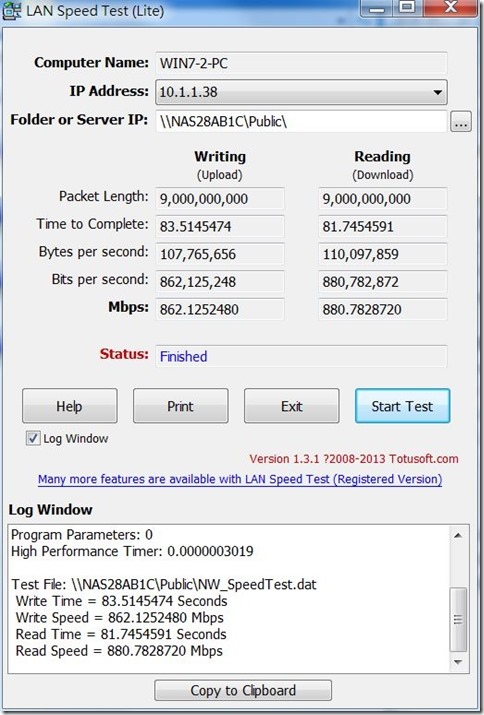Click the Write Speed line in log
Screen dimensions: 484x715
pyautogui.click(x=120, y=618)
